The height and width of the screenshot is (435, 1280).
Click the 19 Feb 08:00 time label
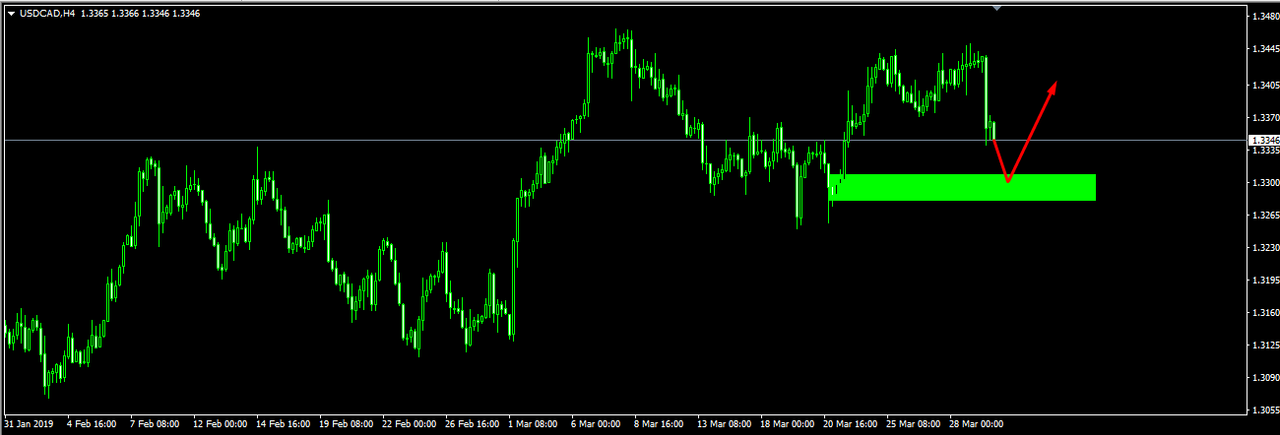345,425
